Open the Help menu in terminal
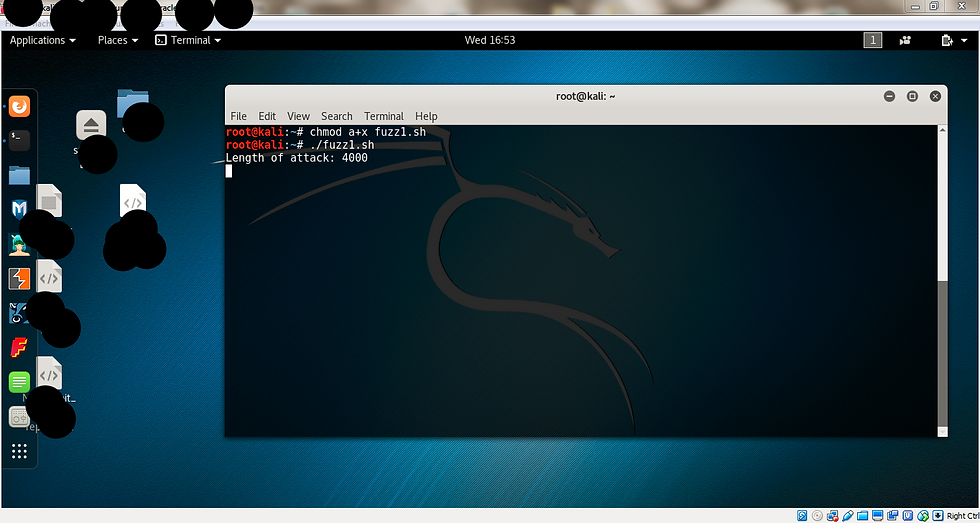 coord(426,116)
